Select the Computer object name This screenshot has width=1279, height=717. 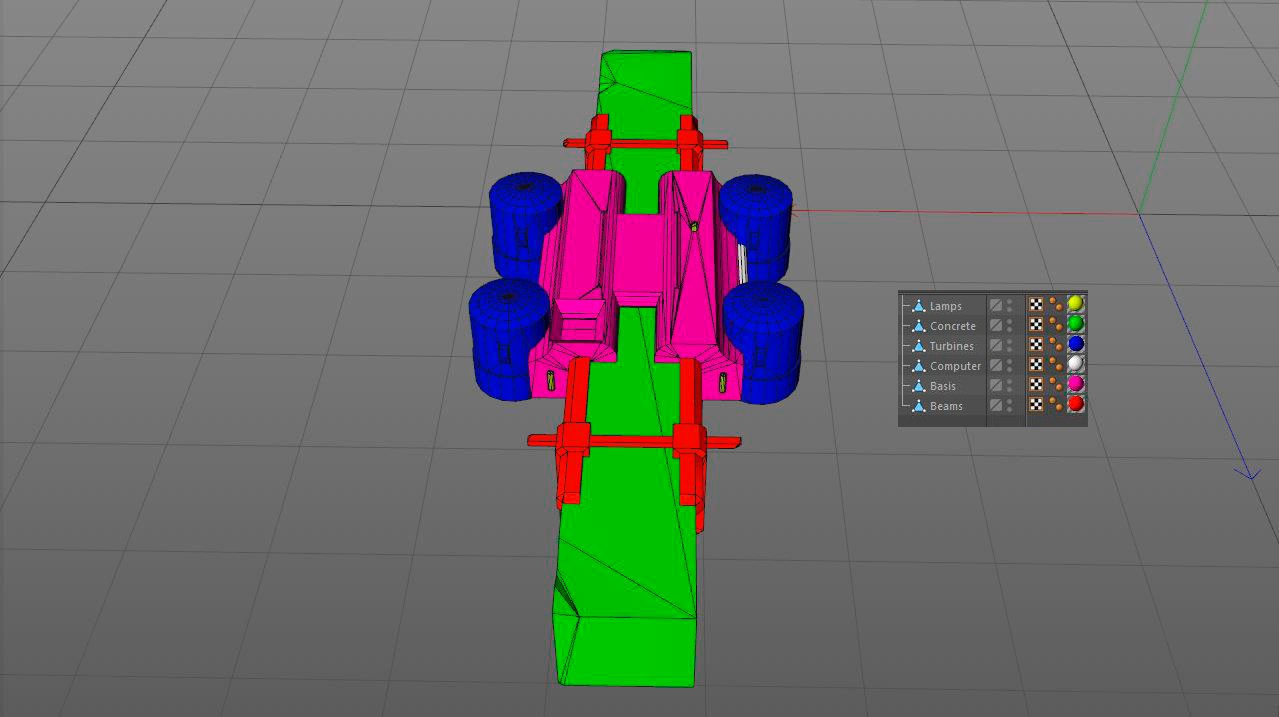point(956,366)
